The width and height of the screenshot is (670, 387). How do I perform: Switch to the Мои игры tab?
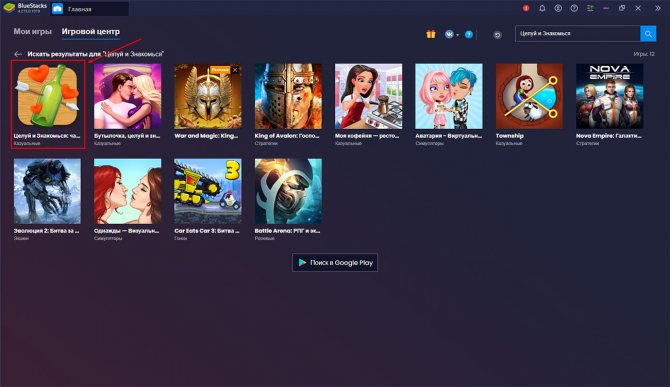tap(32, 32)
